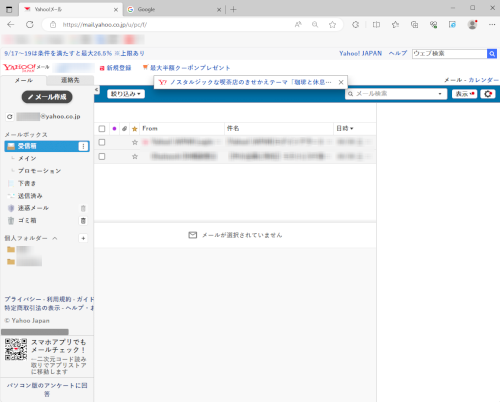Open the 迷惑メール spam folder
Image resolution: width=500 pixels, height=402 pixels.
[33, 208]
